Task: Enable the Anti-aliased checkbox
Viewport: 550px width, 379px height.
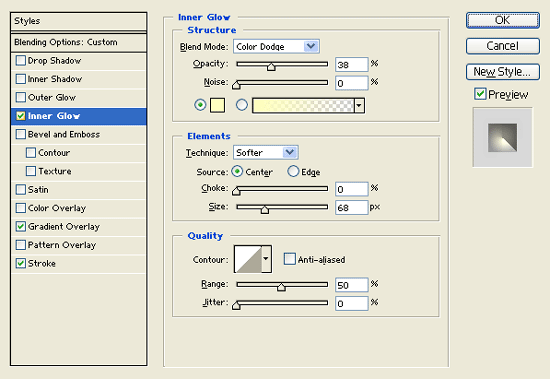Action: point(289,259)
